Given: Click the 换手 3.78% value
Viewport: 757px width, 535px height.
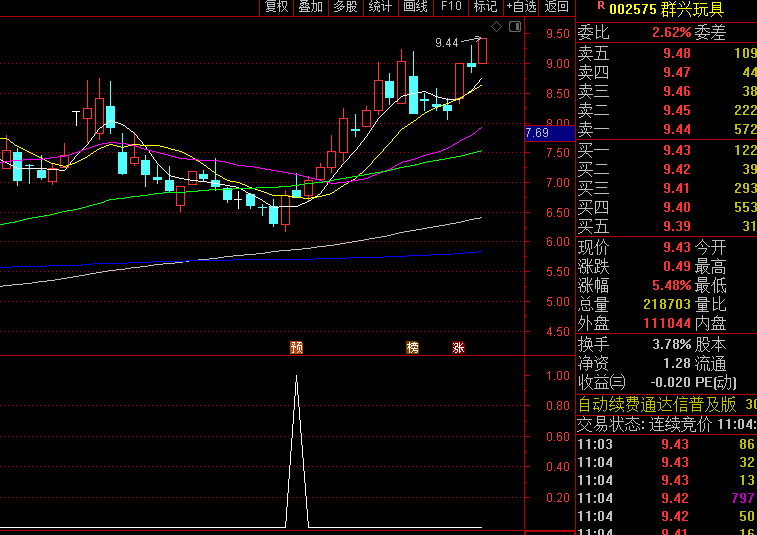Looking at the screenshot, I should (672, 344).
